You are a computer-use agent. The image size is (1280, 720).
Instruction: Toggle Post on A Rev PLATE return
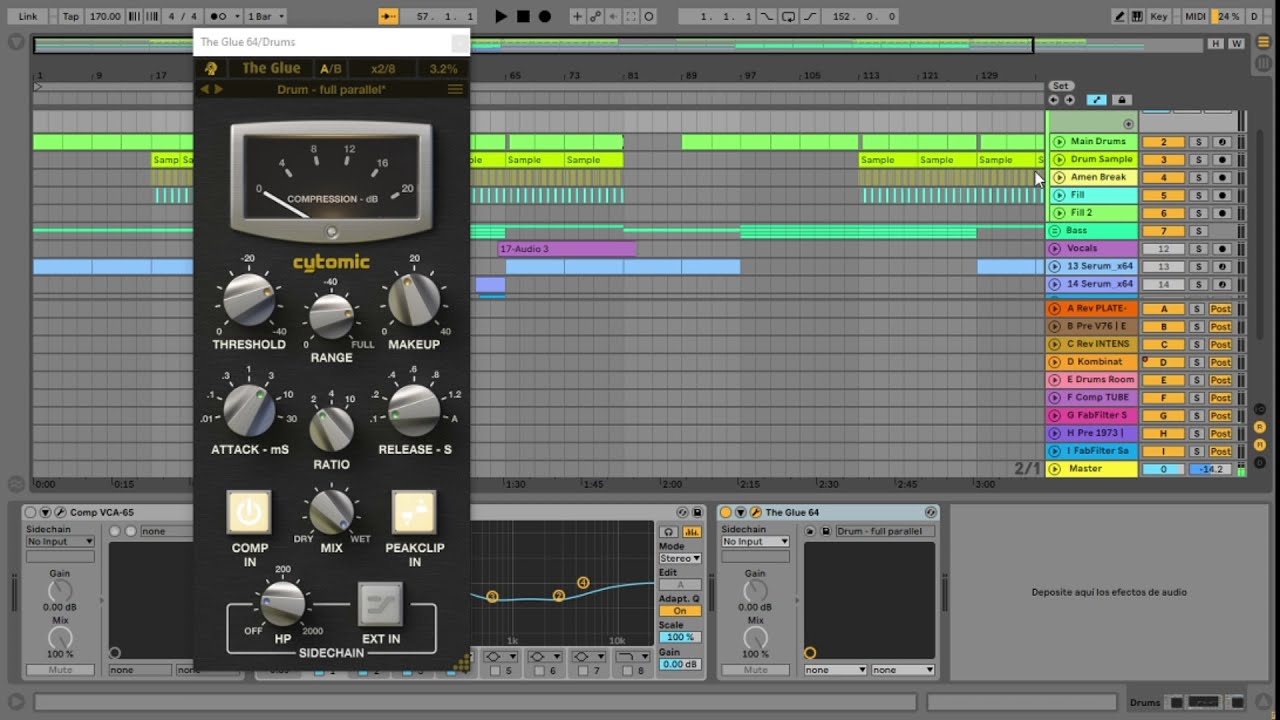pos(1221,309)
